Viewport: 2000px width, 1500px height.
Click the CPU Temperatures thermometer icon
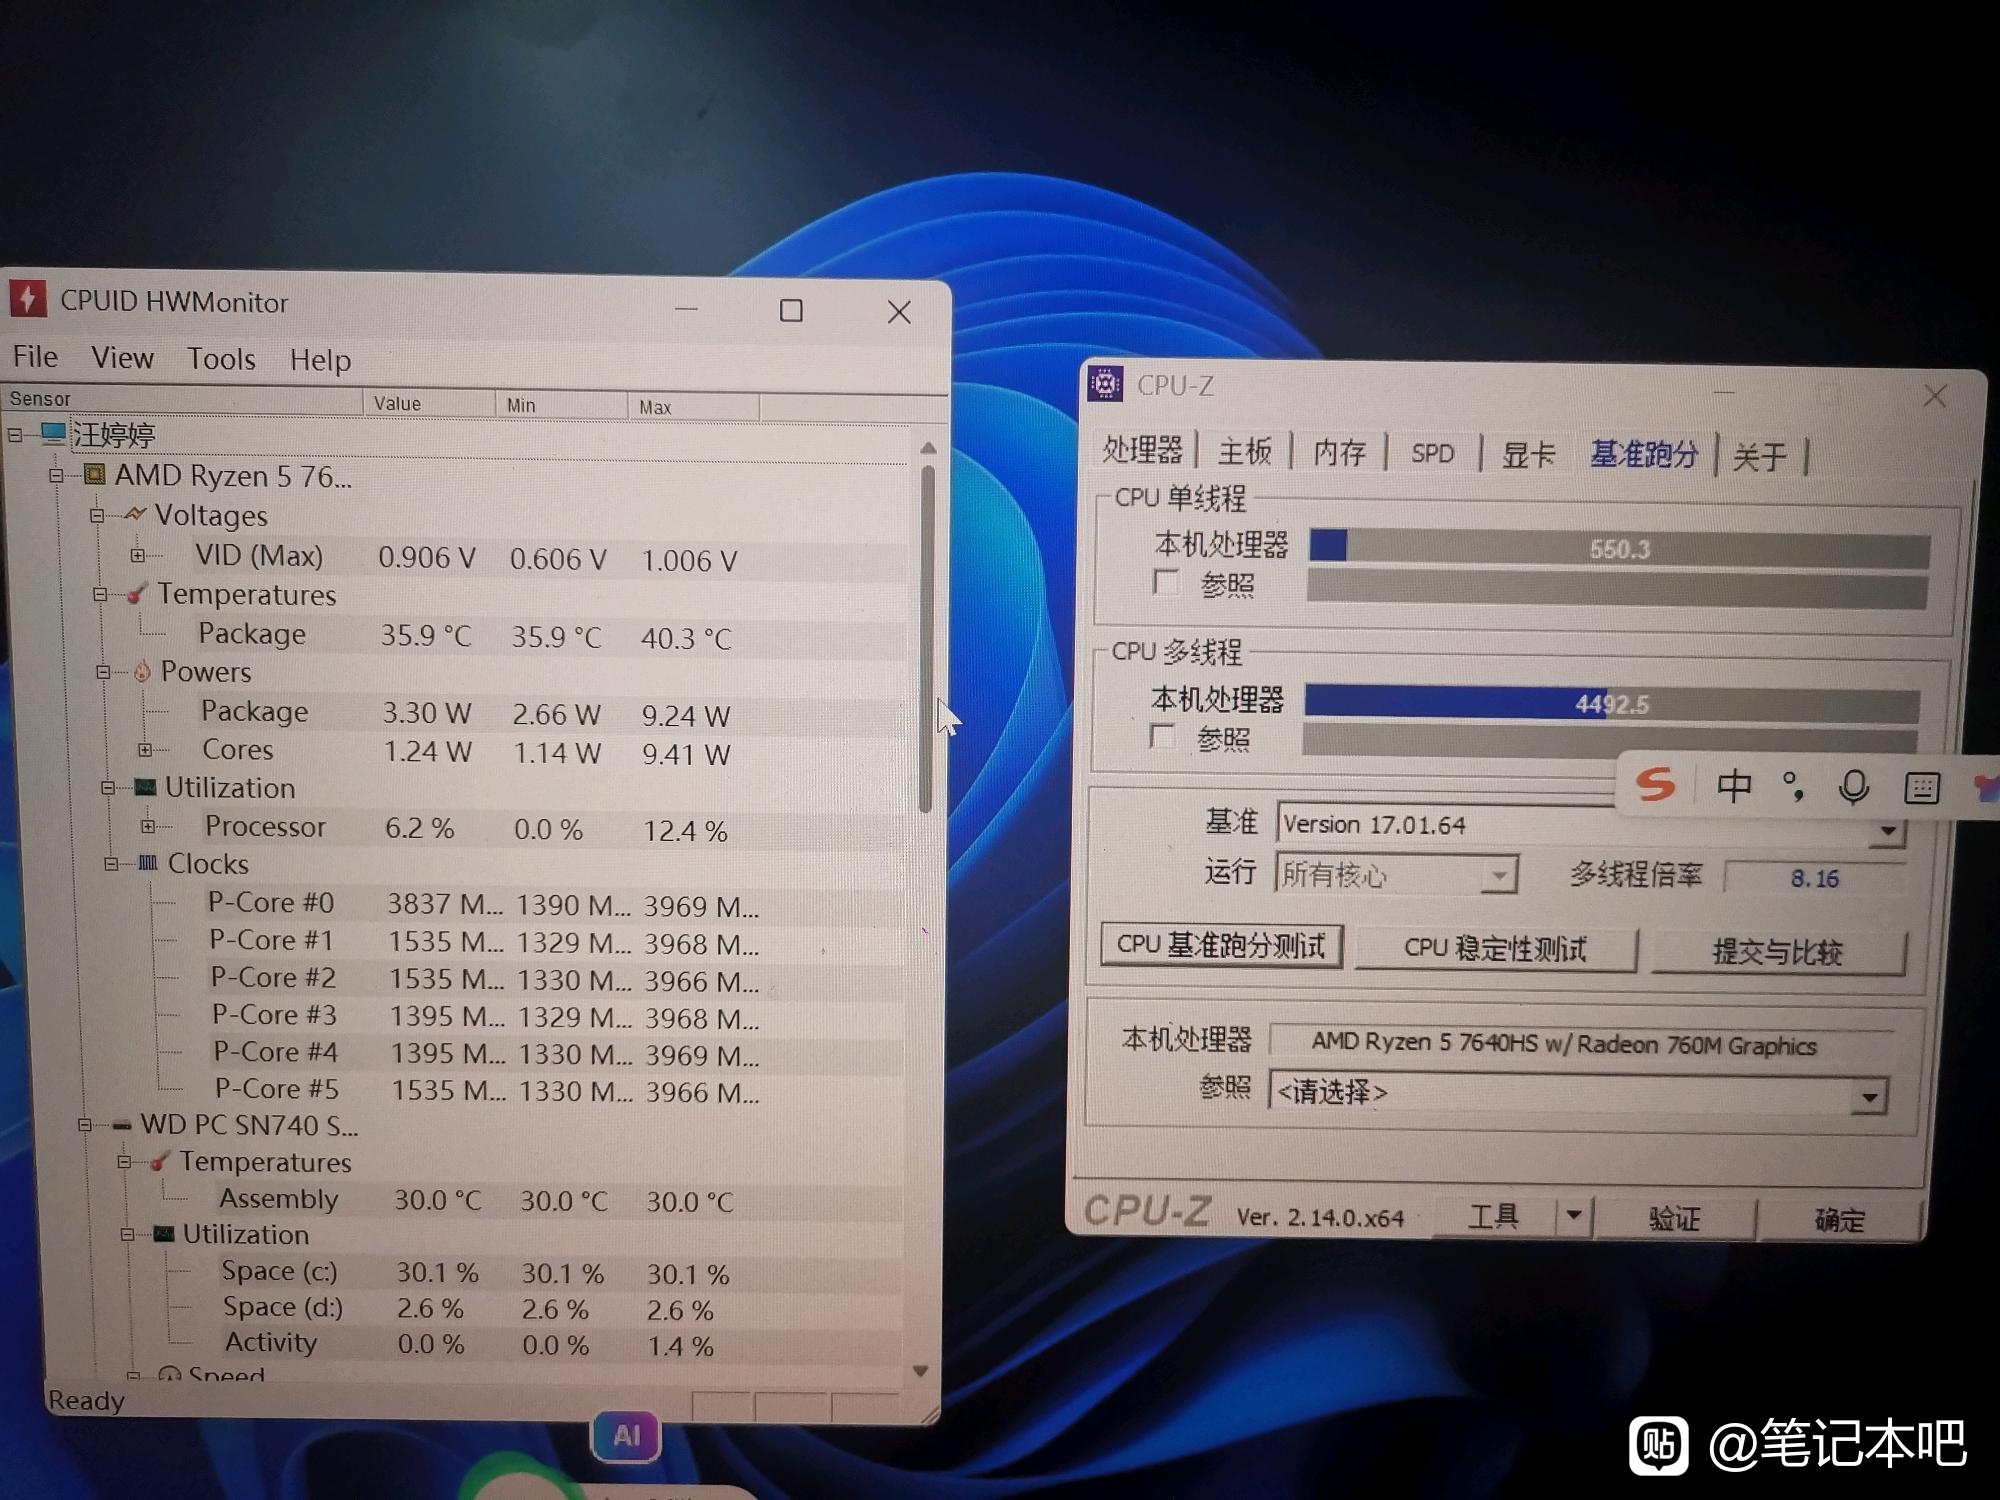tap(137, 593)
